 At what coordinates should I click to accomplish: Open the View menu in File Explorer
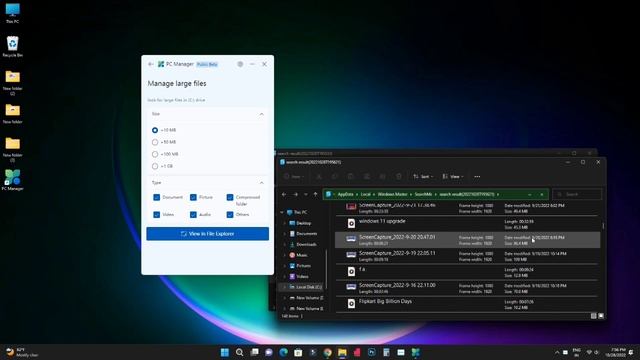coord(453,176)
